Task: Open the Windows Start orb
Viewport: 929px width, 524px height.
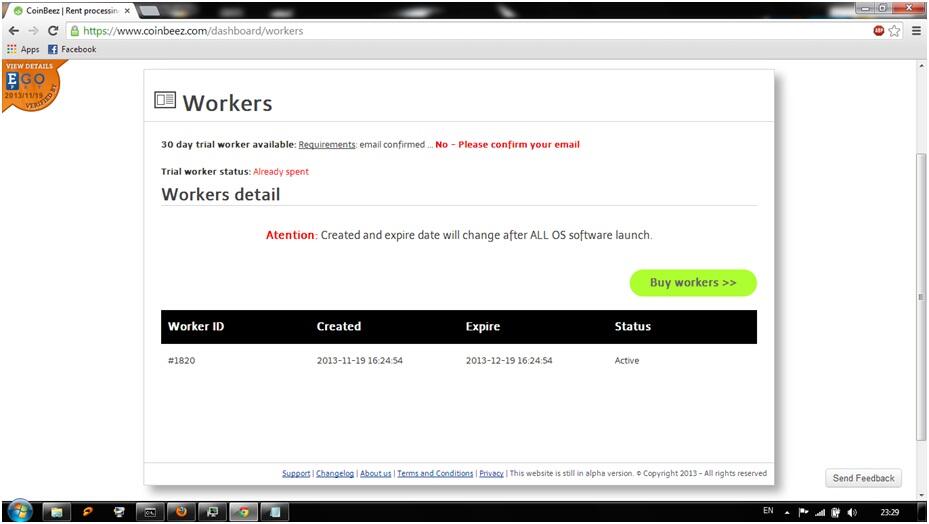Action: (20, 511)
